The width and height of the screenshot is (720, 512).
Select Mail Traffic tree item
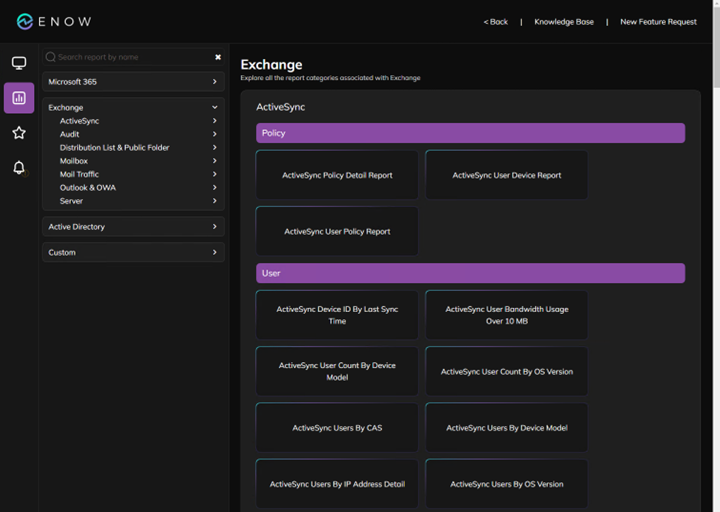pyautogui.click(x=79, y=174)
